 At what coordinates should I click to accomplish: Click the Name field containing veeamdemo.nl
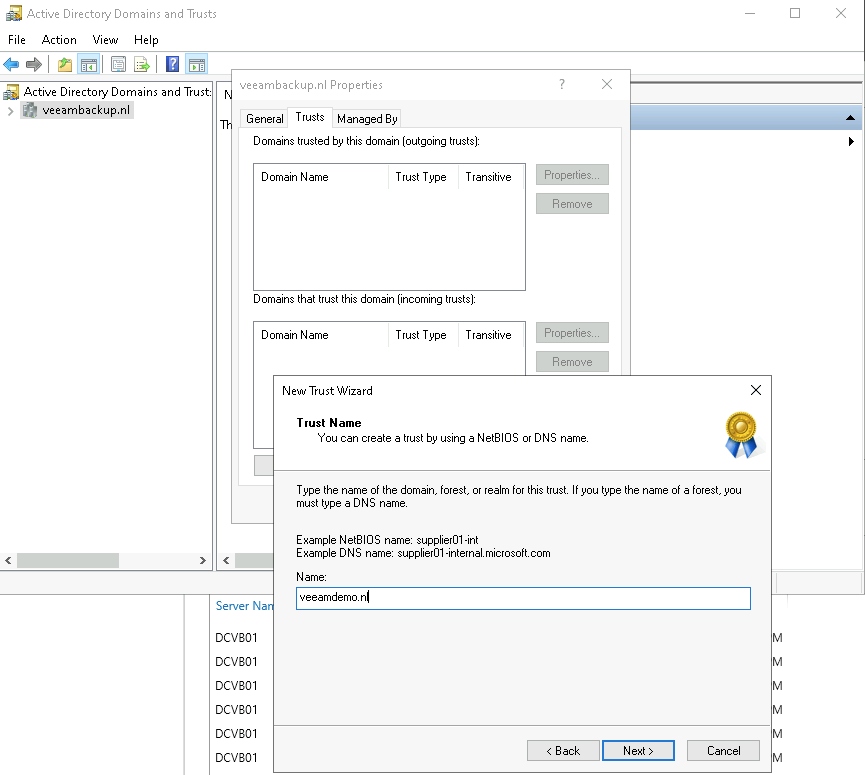coord(523,598)
